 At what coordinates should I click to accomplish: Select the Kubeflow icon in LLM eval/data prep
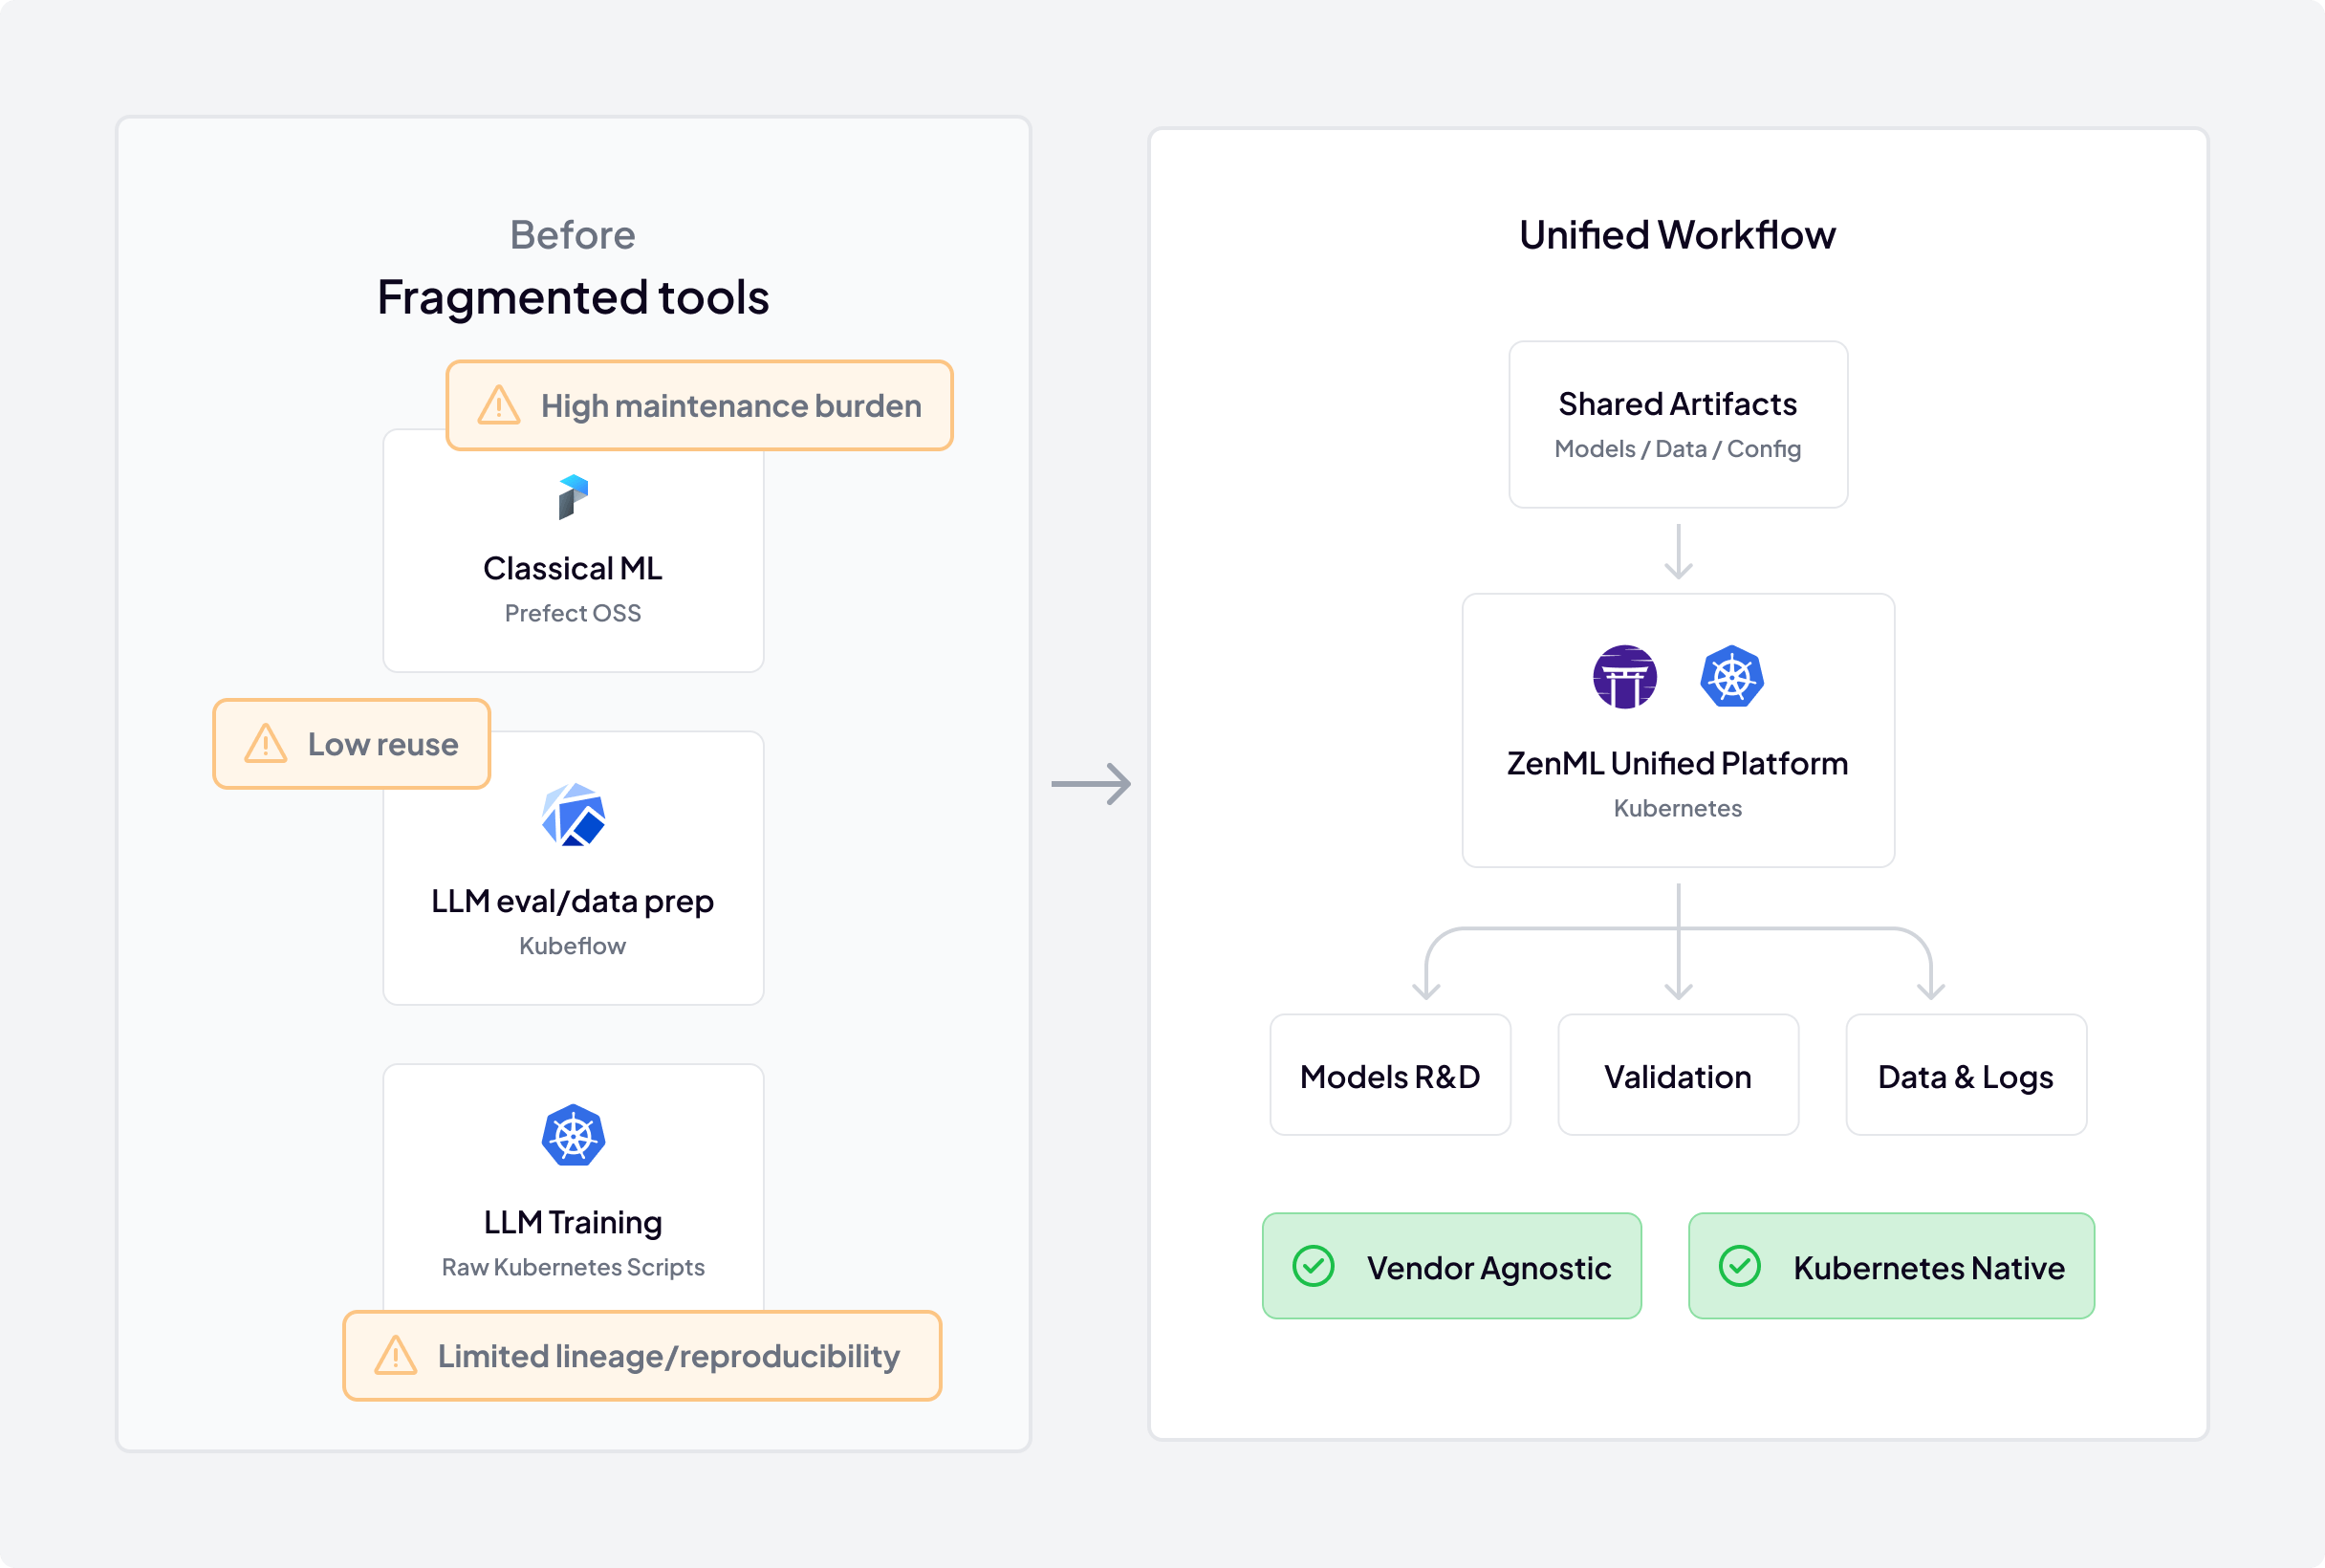coord(572,815)
